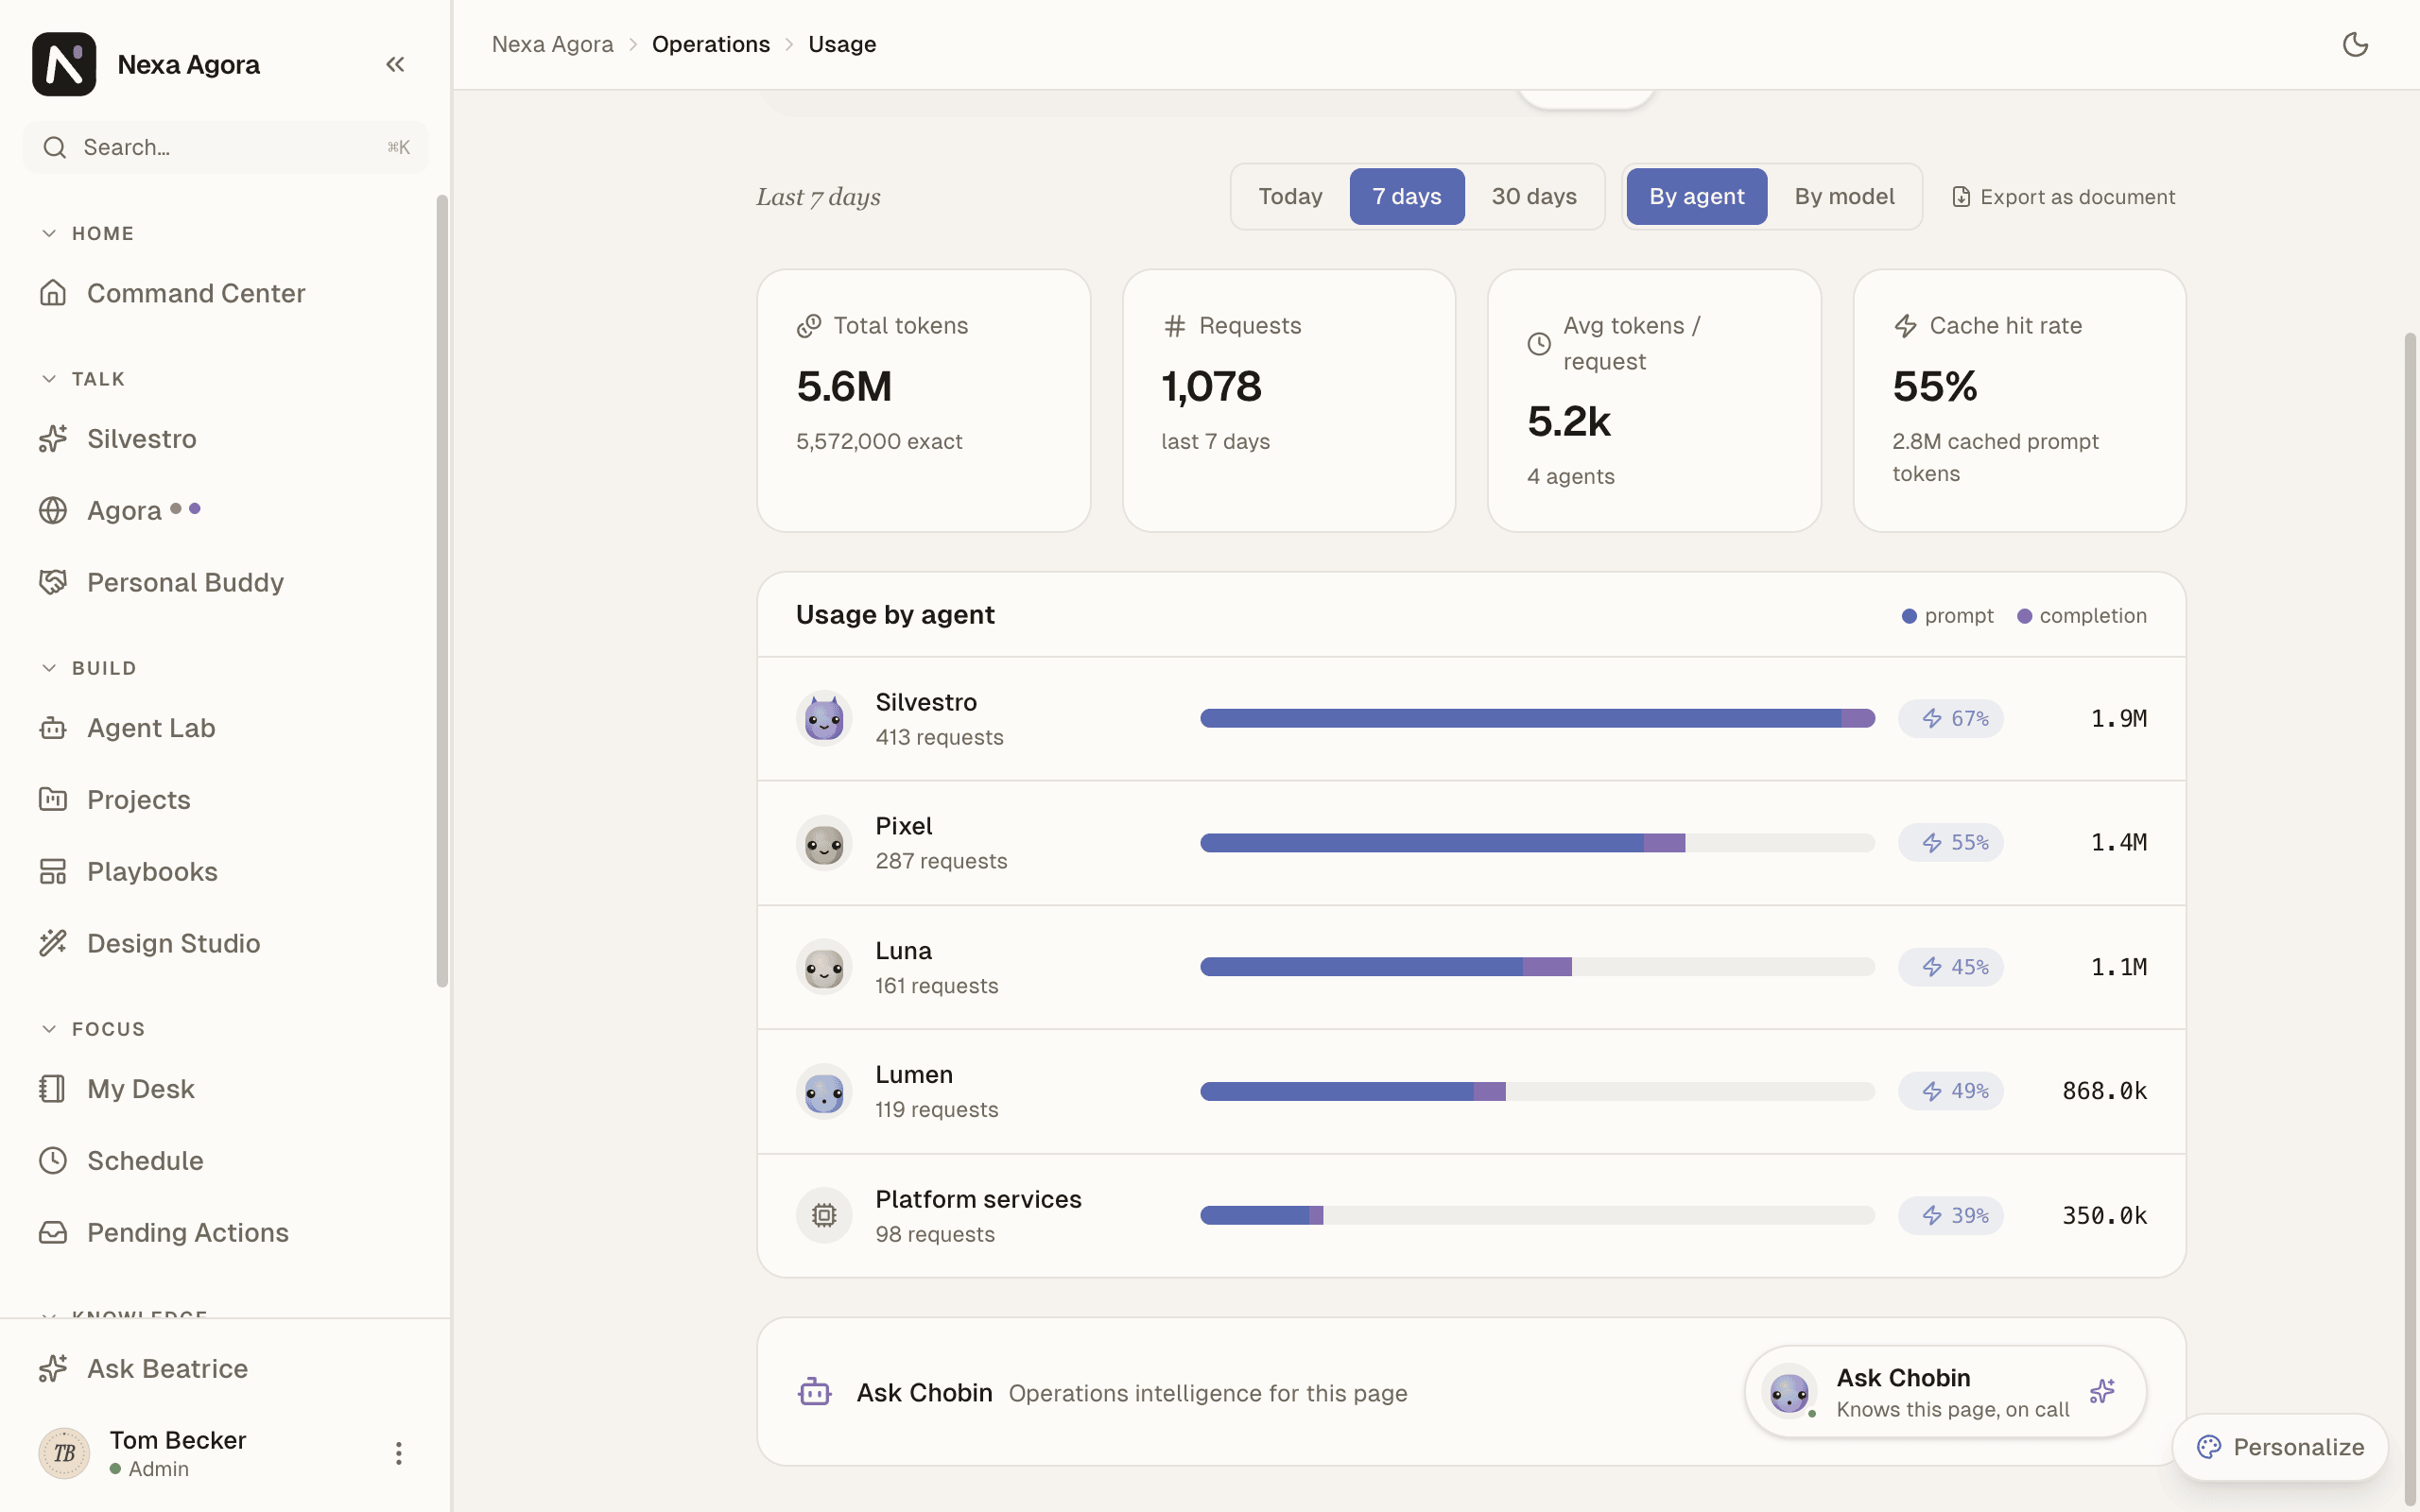Click the Platform services chip icon
The image size is (2420, 1512).
tap(824, 1215)
